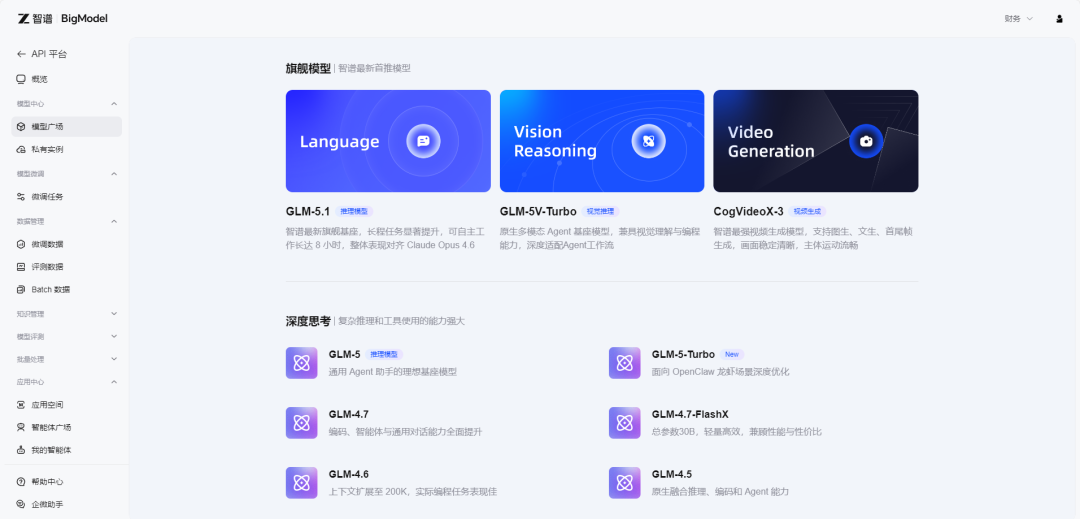
Task: Click the 推理模型 tag beside GLM-5.1
Action: (x=355, y=211)
